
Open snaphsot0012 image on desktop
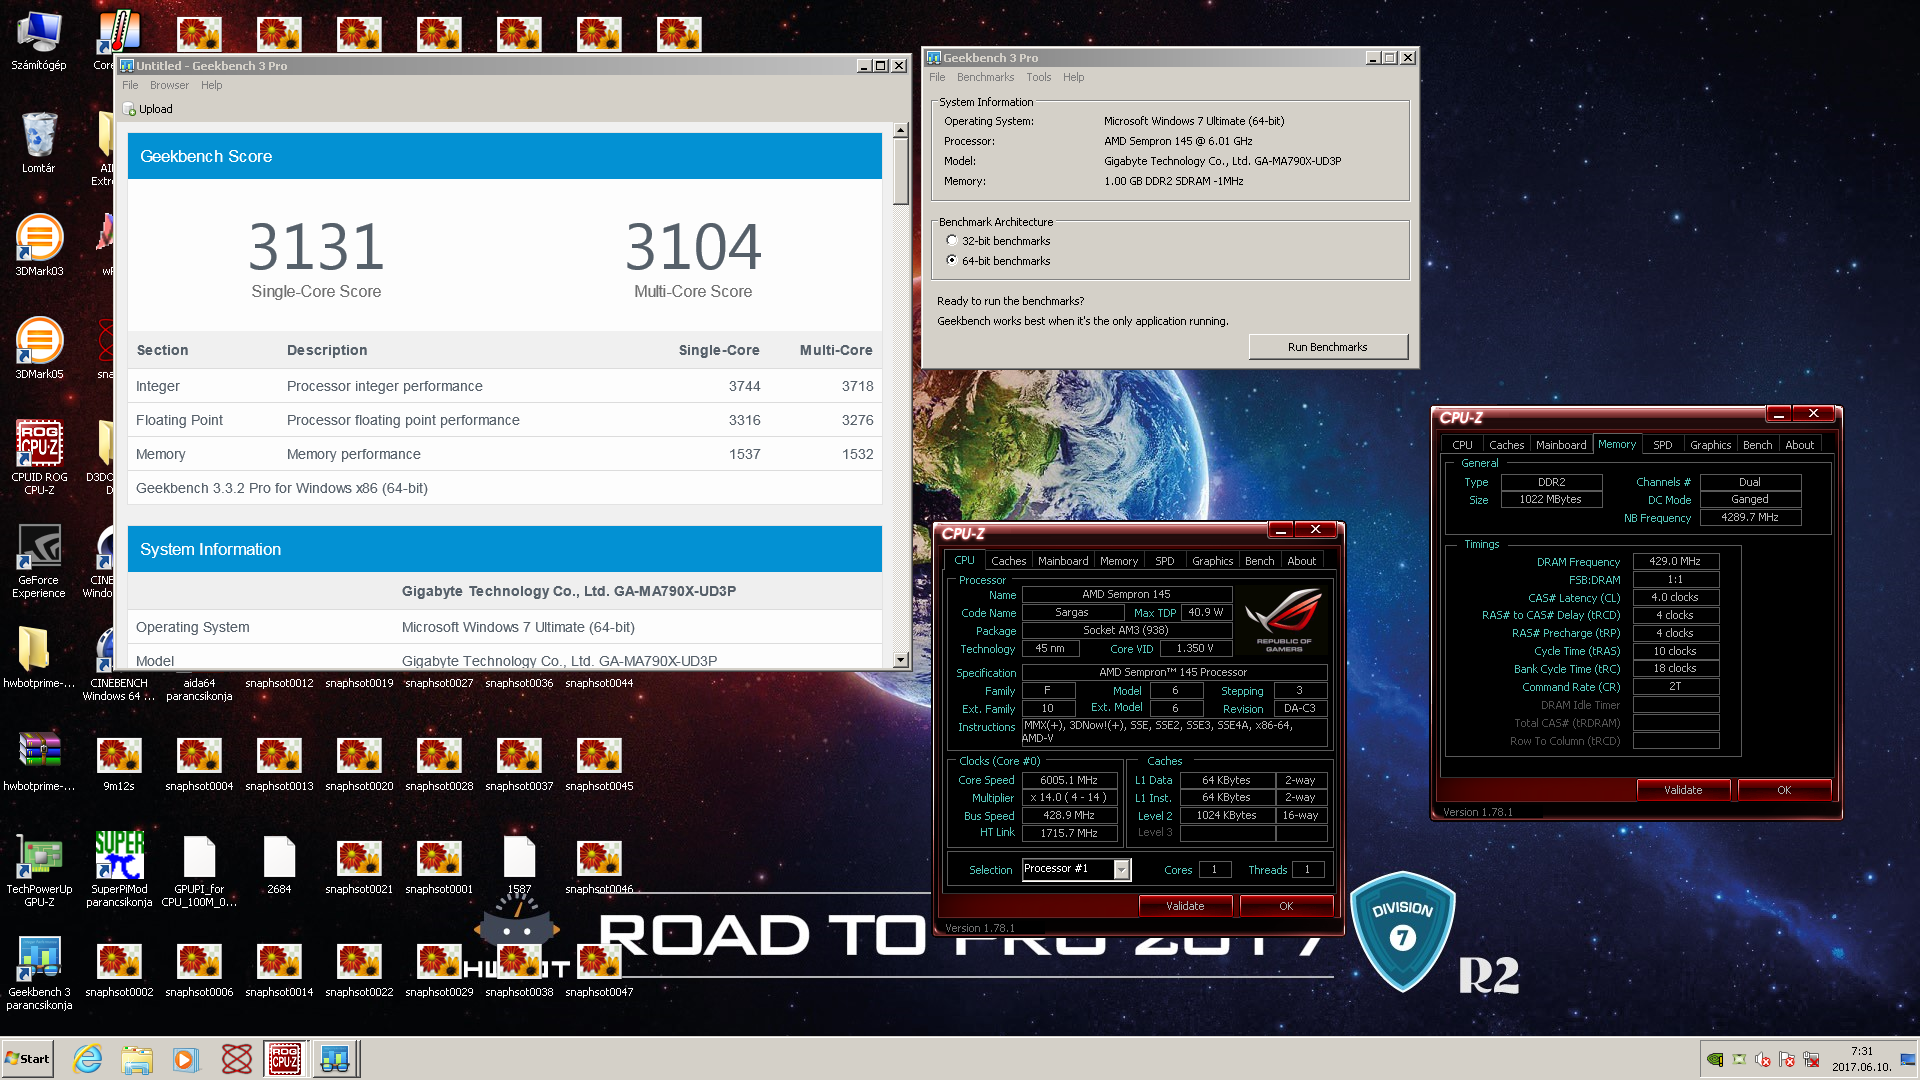click(279, 683)
